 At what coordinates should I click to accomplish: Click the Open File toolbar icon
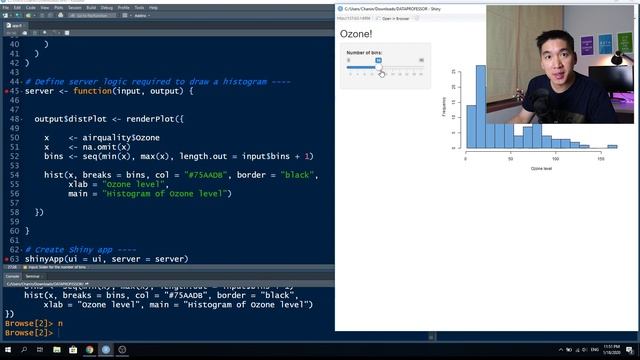(29, 16)
